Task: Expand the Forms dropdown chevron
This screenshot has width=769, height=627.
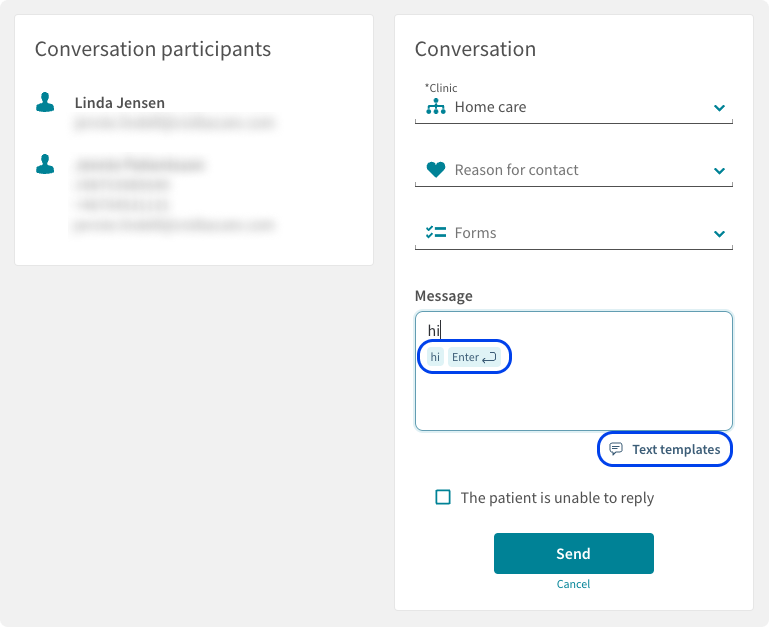Action: click(719, 234)
